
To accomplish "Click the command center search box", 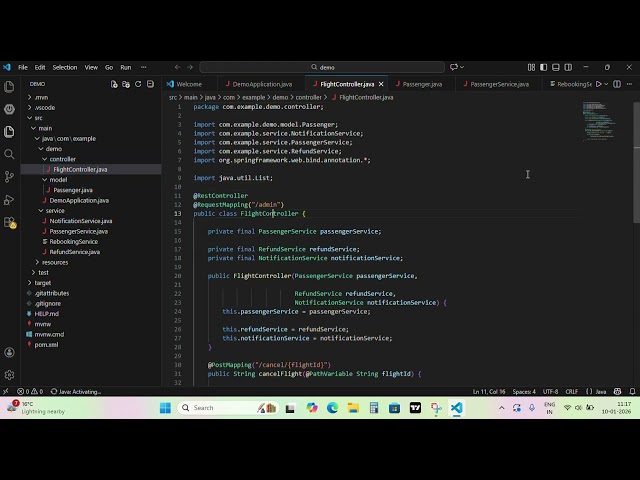I will 322,67.
